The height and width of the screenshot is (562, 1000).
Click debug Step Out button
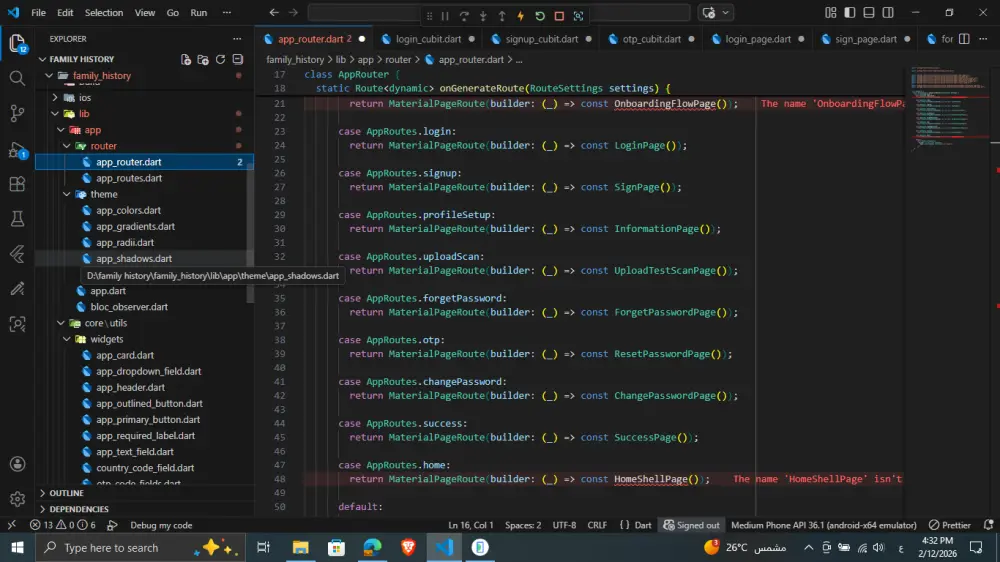point(502,16)
